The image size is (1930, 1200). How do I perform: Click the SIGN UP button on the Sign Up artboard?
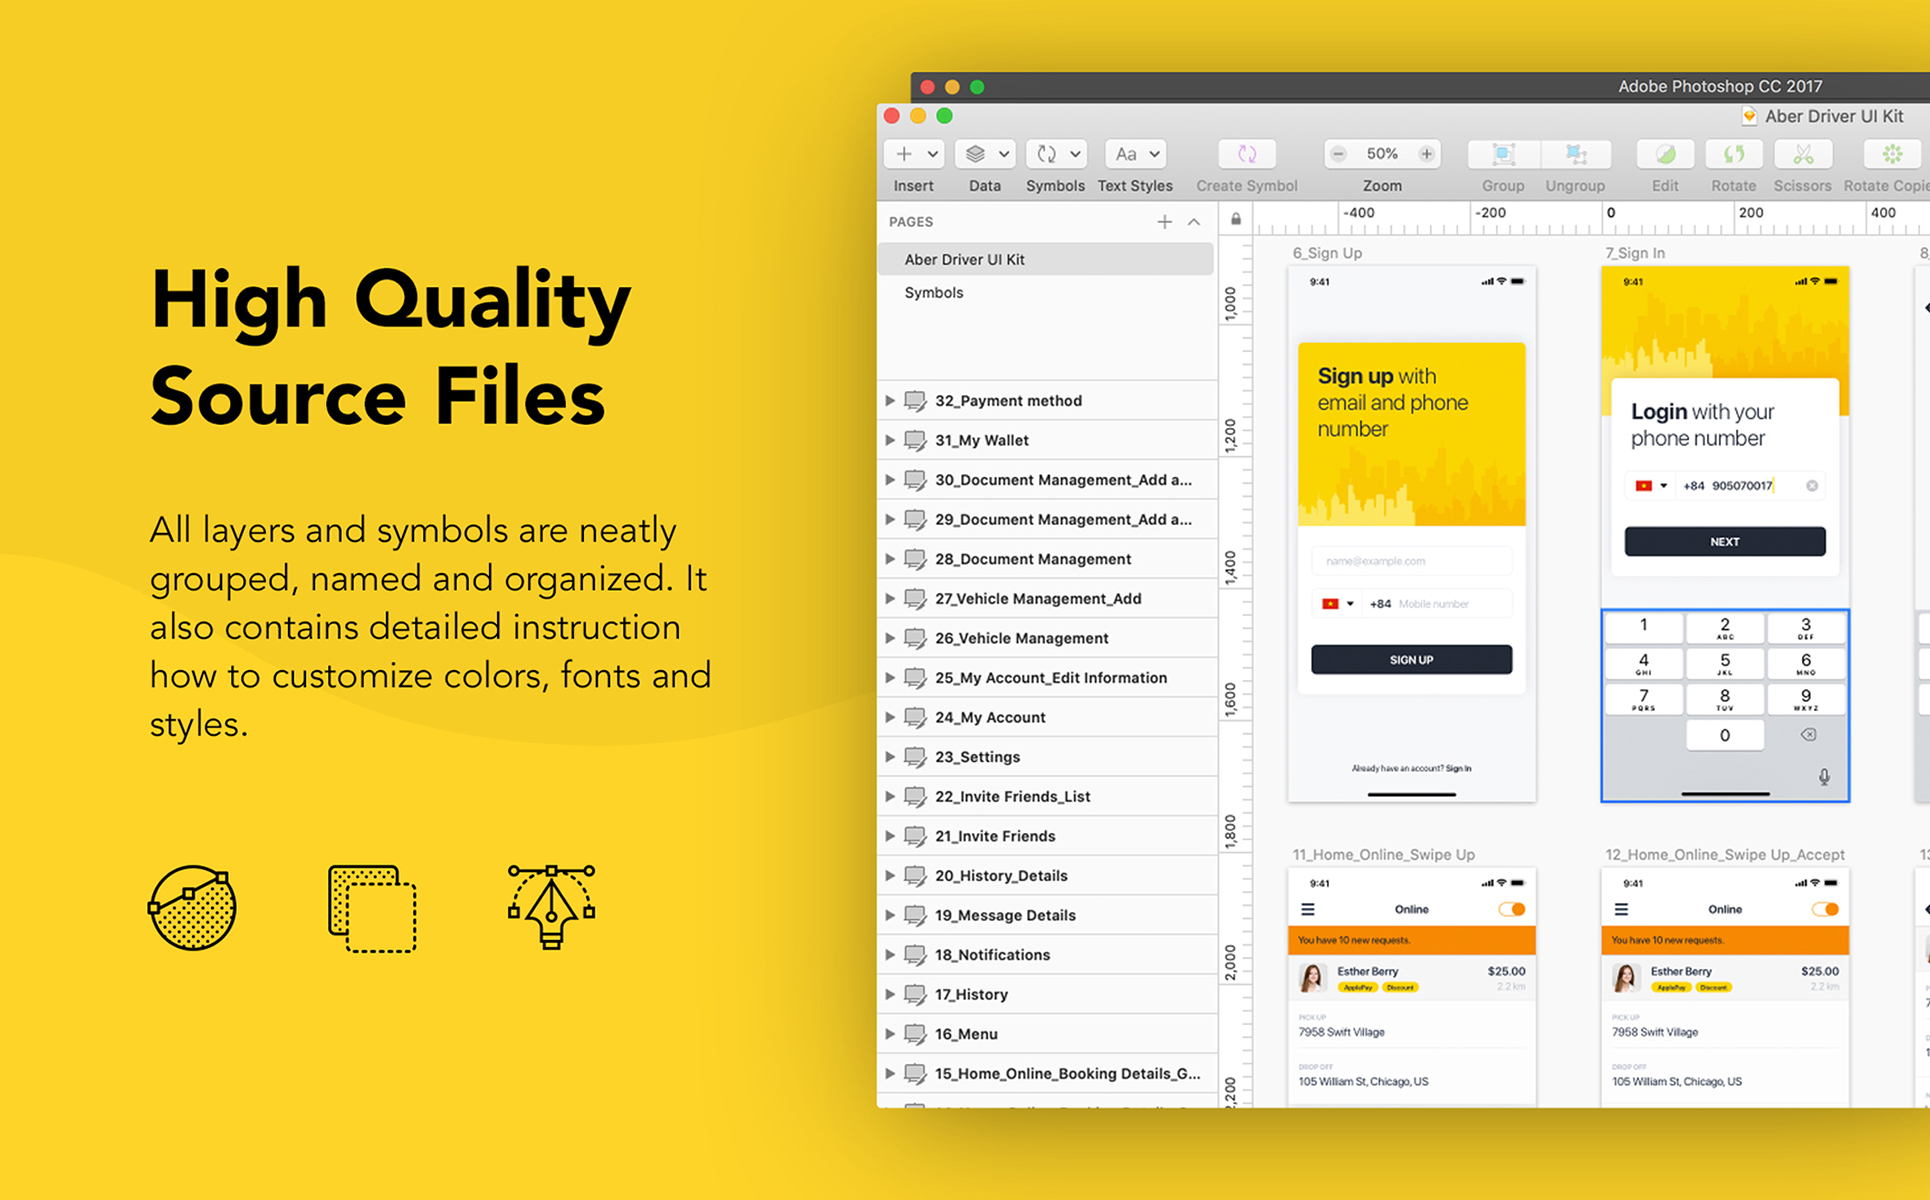tap(1411, 659)
